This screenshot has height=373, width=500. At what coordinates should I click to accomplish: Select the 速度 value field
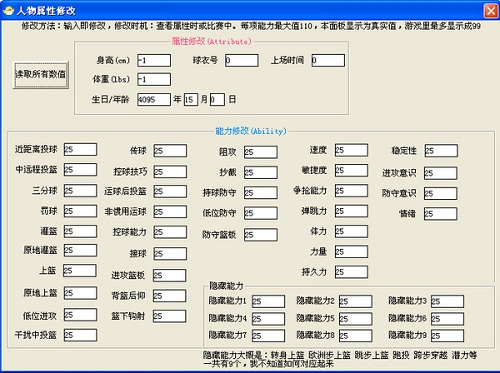pos(351,150)
